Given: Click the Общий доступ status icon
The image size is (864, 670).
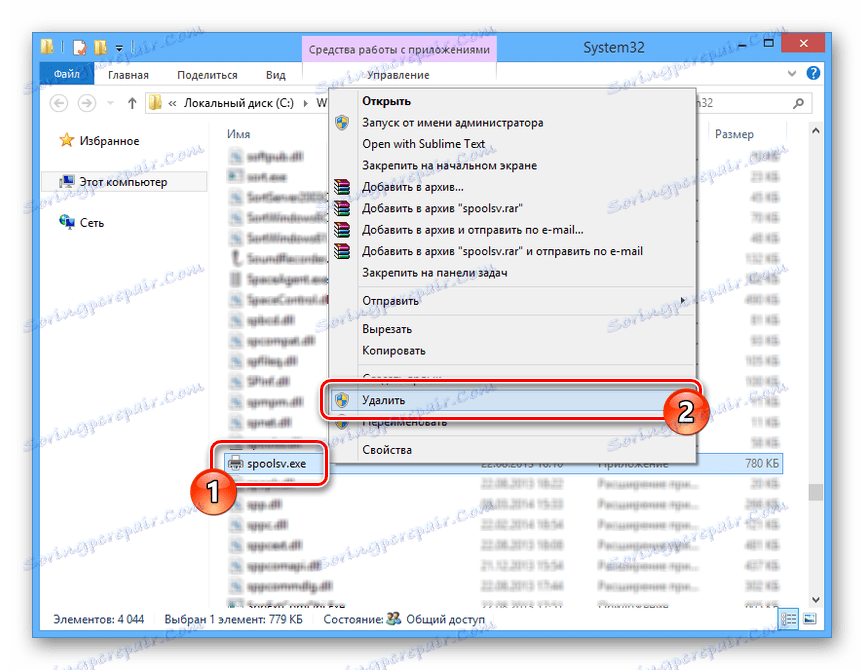Looking at the screenshot, I should tap(393, 619).
